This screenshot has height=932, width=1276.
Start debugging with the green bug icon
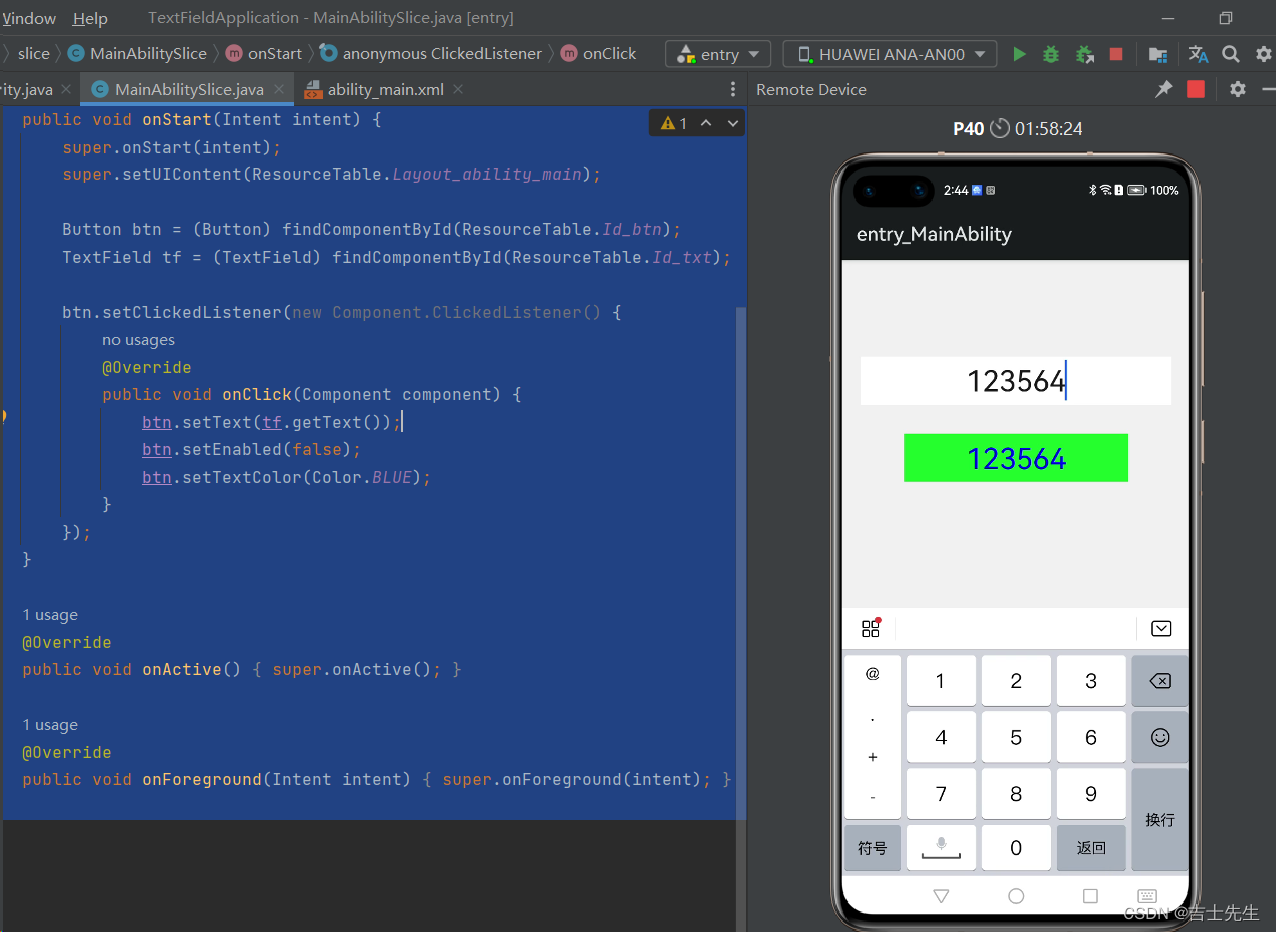[x=1050, y=54]
